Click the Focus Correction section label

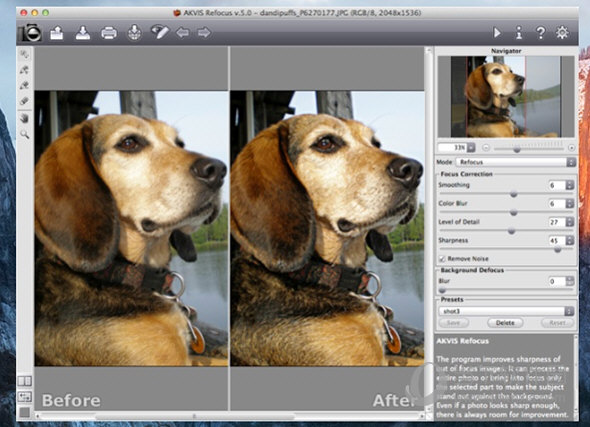pyautogui.click(x=467, y=174)
